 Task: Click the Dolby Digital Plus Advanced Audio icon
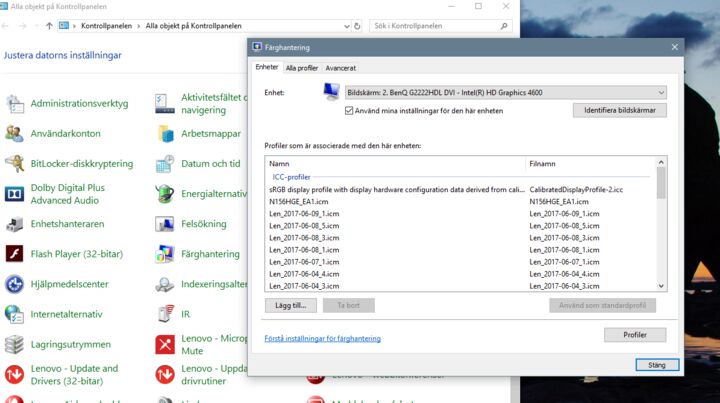coord(14,194)
